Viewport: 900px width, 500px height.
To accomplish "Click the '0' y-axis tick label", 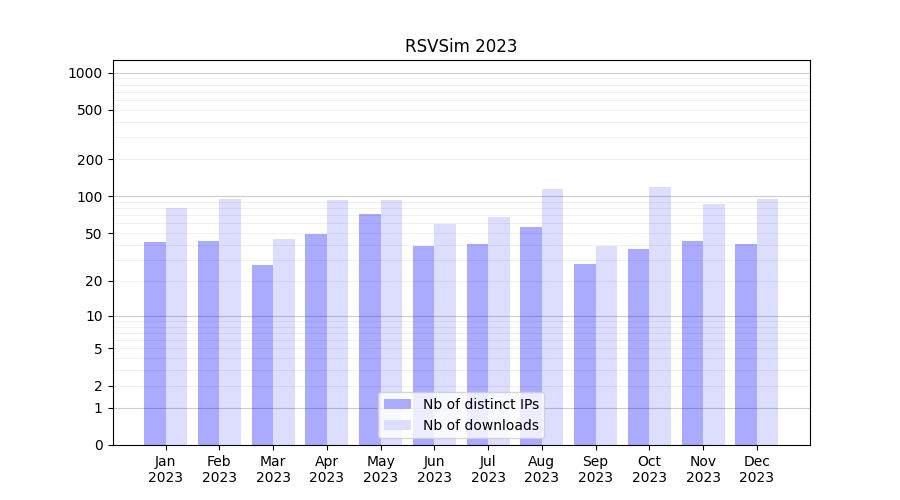I will 98,445.
